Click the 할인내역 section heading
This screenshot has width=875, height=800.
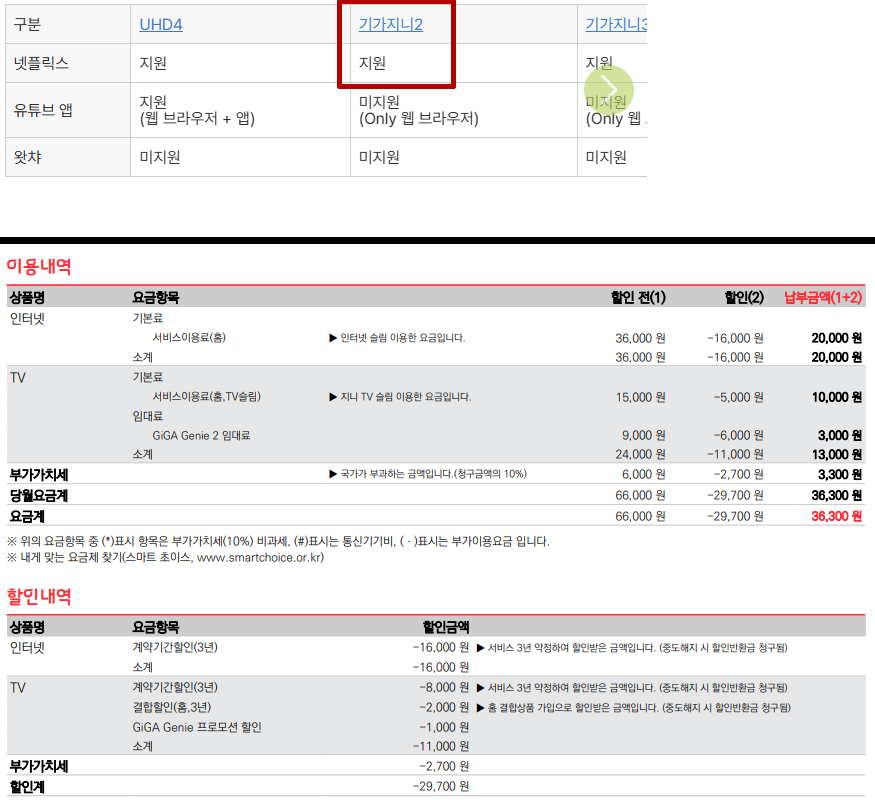(x=39, y=596)
